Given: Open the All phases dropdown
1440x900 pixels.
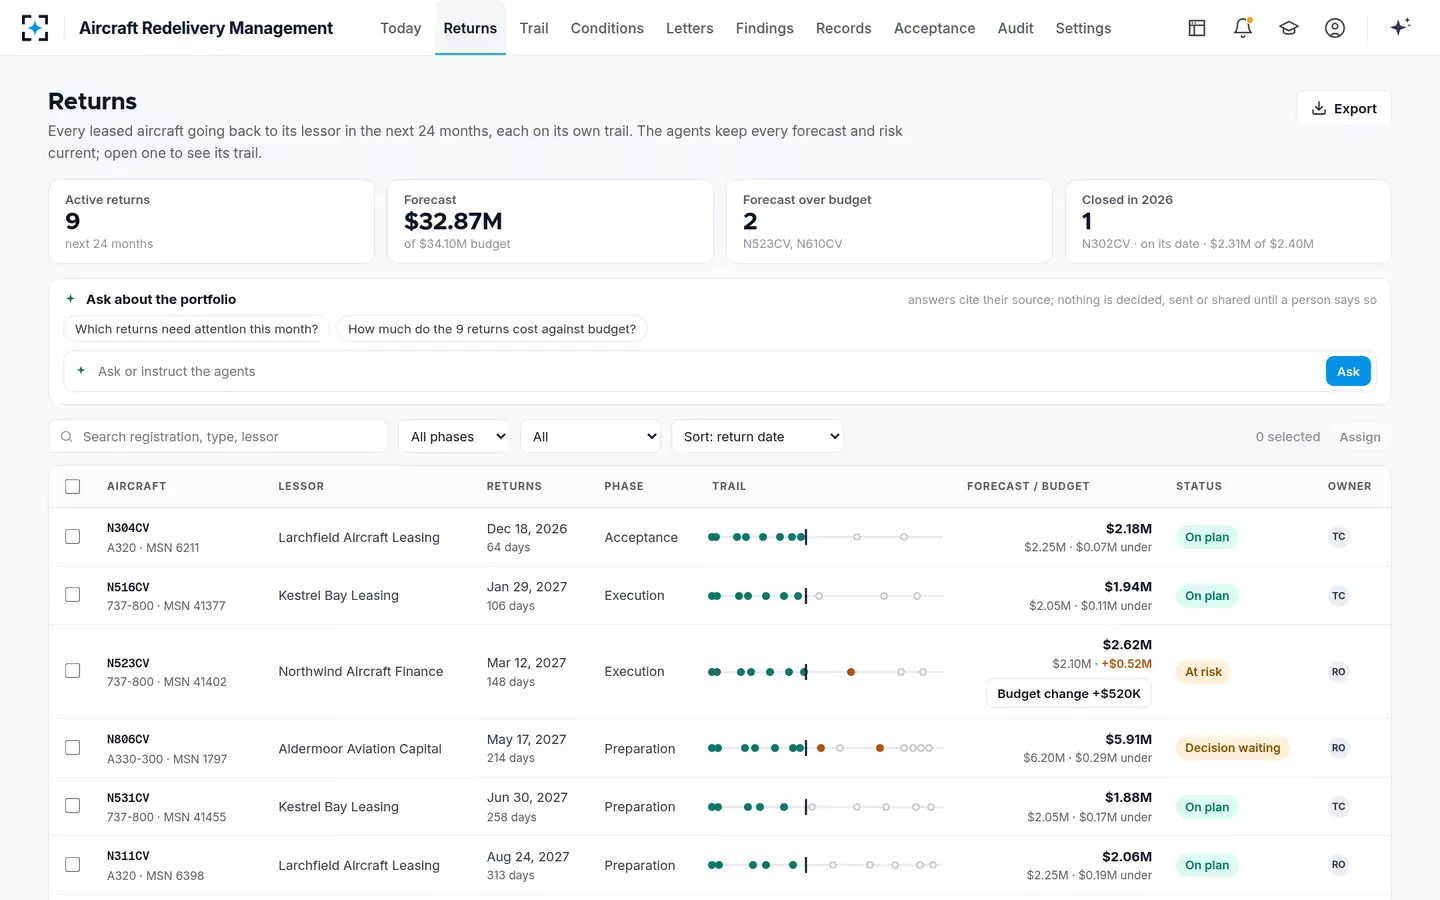Looking at the screenshot, I should 455,436.
